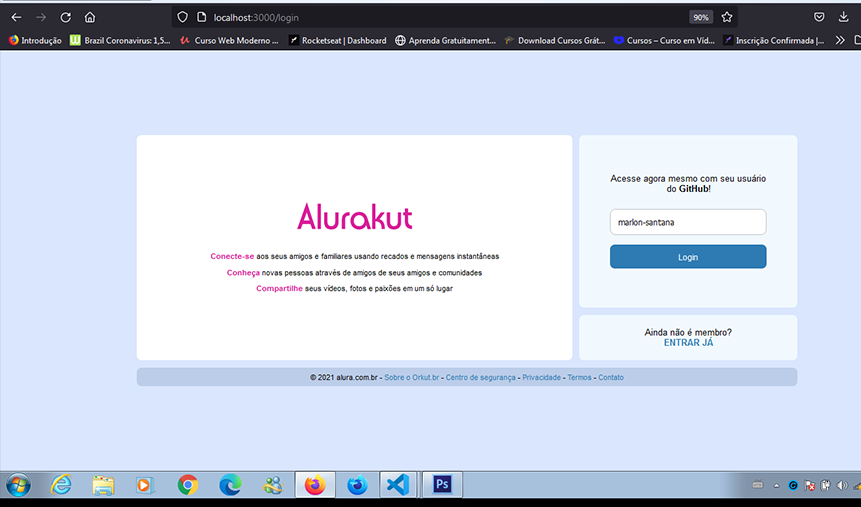Click the flag with red X tray icon
This screenshot has width=861, height=507.
pos(809,486)
